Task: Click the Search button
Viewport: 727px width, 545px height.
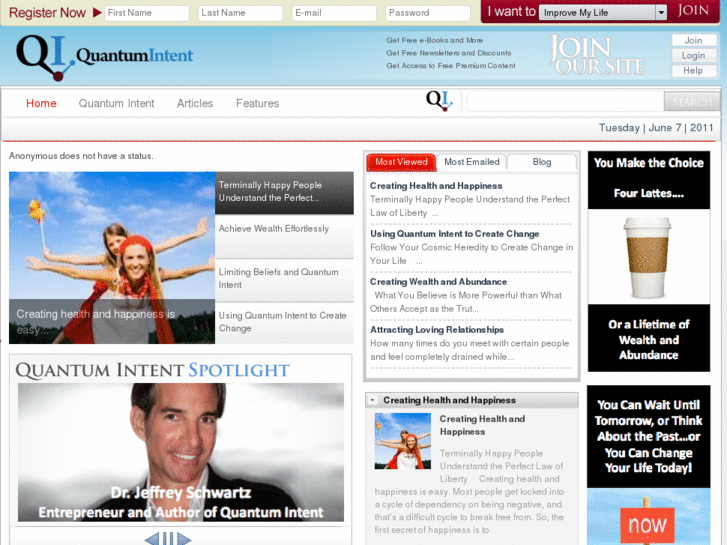Action: click(x=692, y=102)
